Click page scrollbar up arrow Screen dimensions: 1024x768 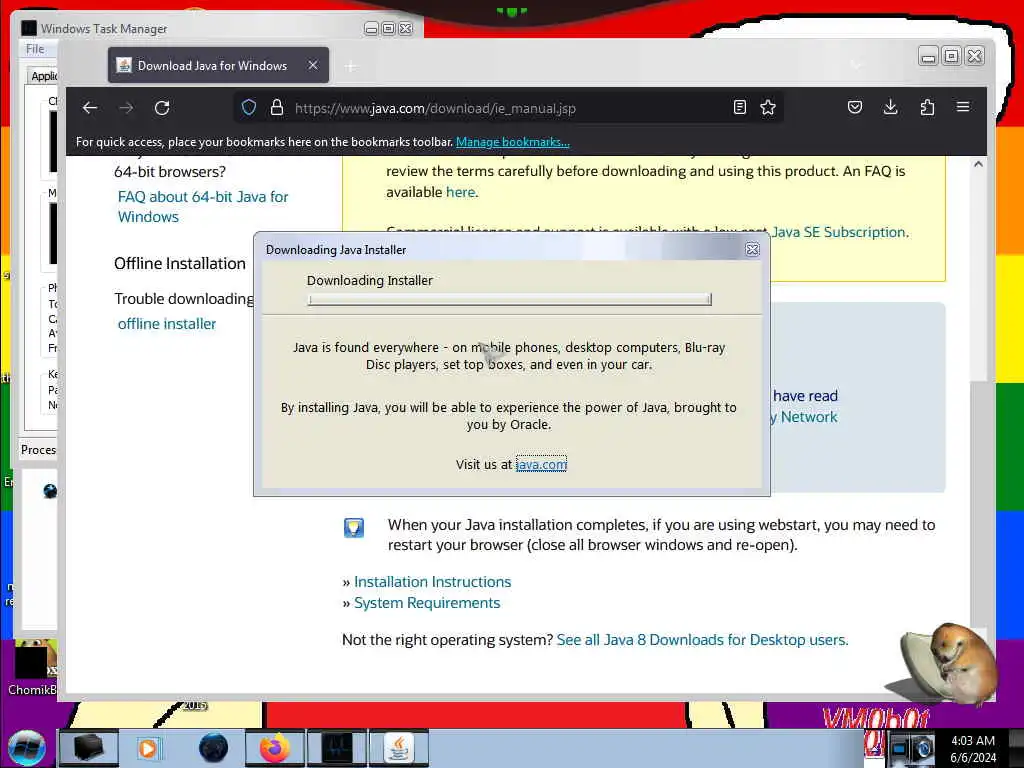978,165
